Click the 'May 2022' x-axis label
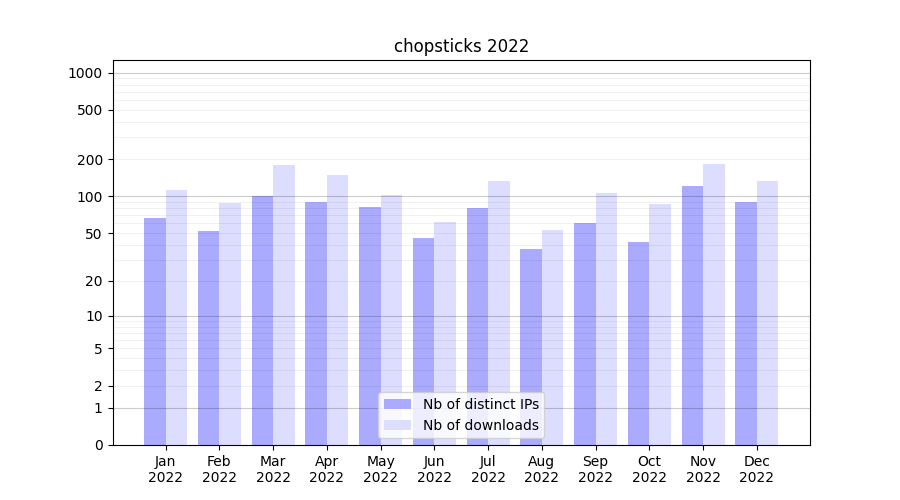The width and height of the screenshot is (900, 500). (x=380, y=469)
